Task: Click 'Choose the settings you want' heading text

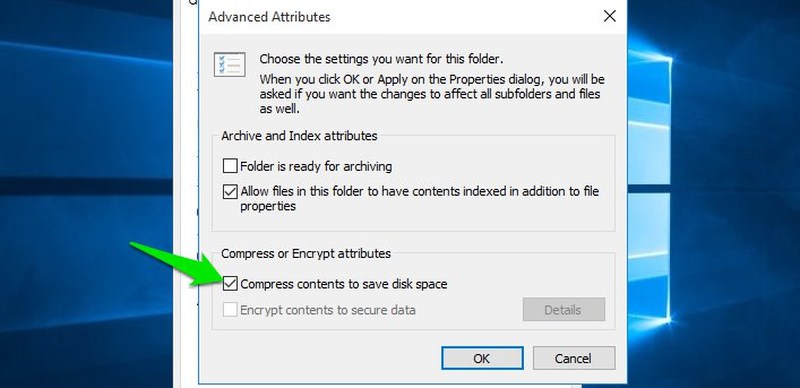Action: tap(381, 59)
